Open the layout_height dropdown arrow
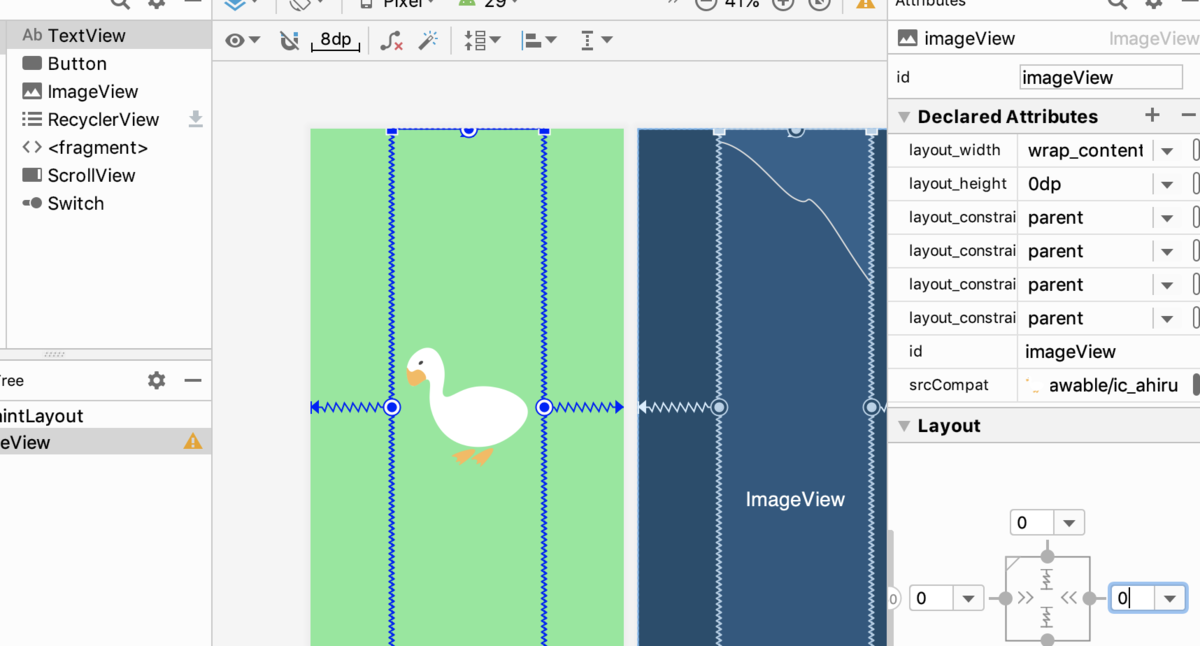Viewport: 1200px width, 646px height. pyautogui.click(x=1167, y=185)
